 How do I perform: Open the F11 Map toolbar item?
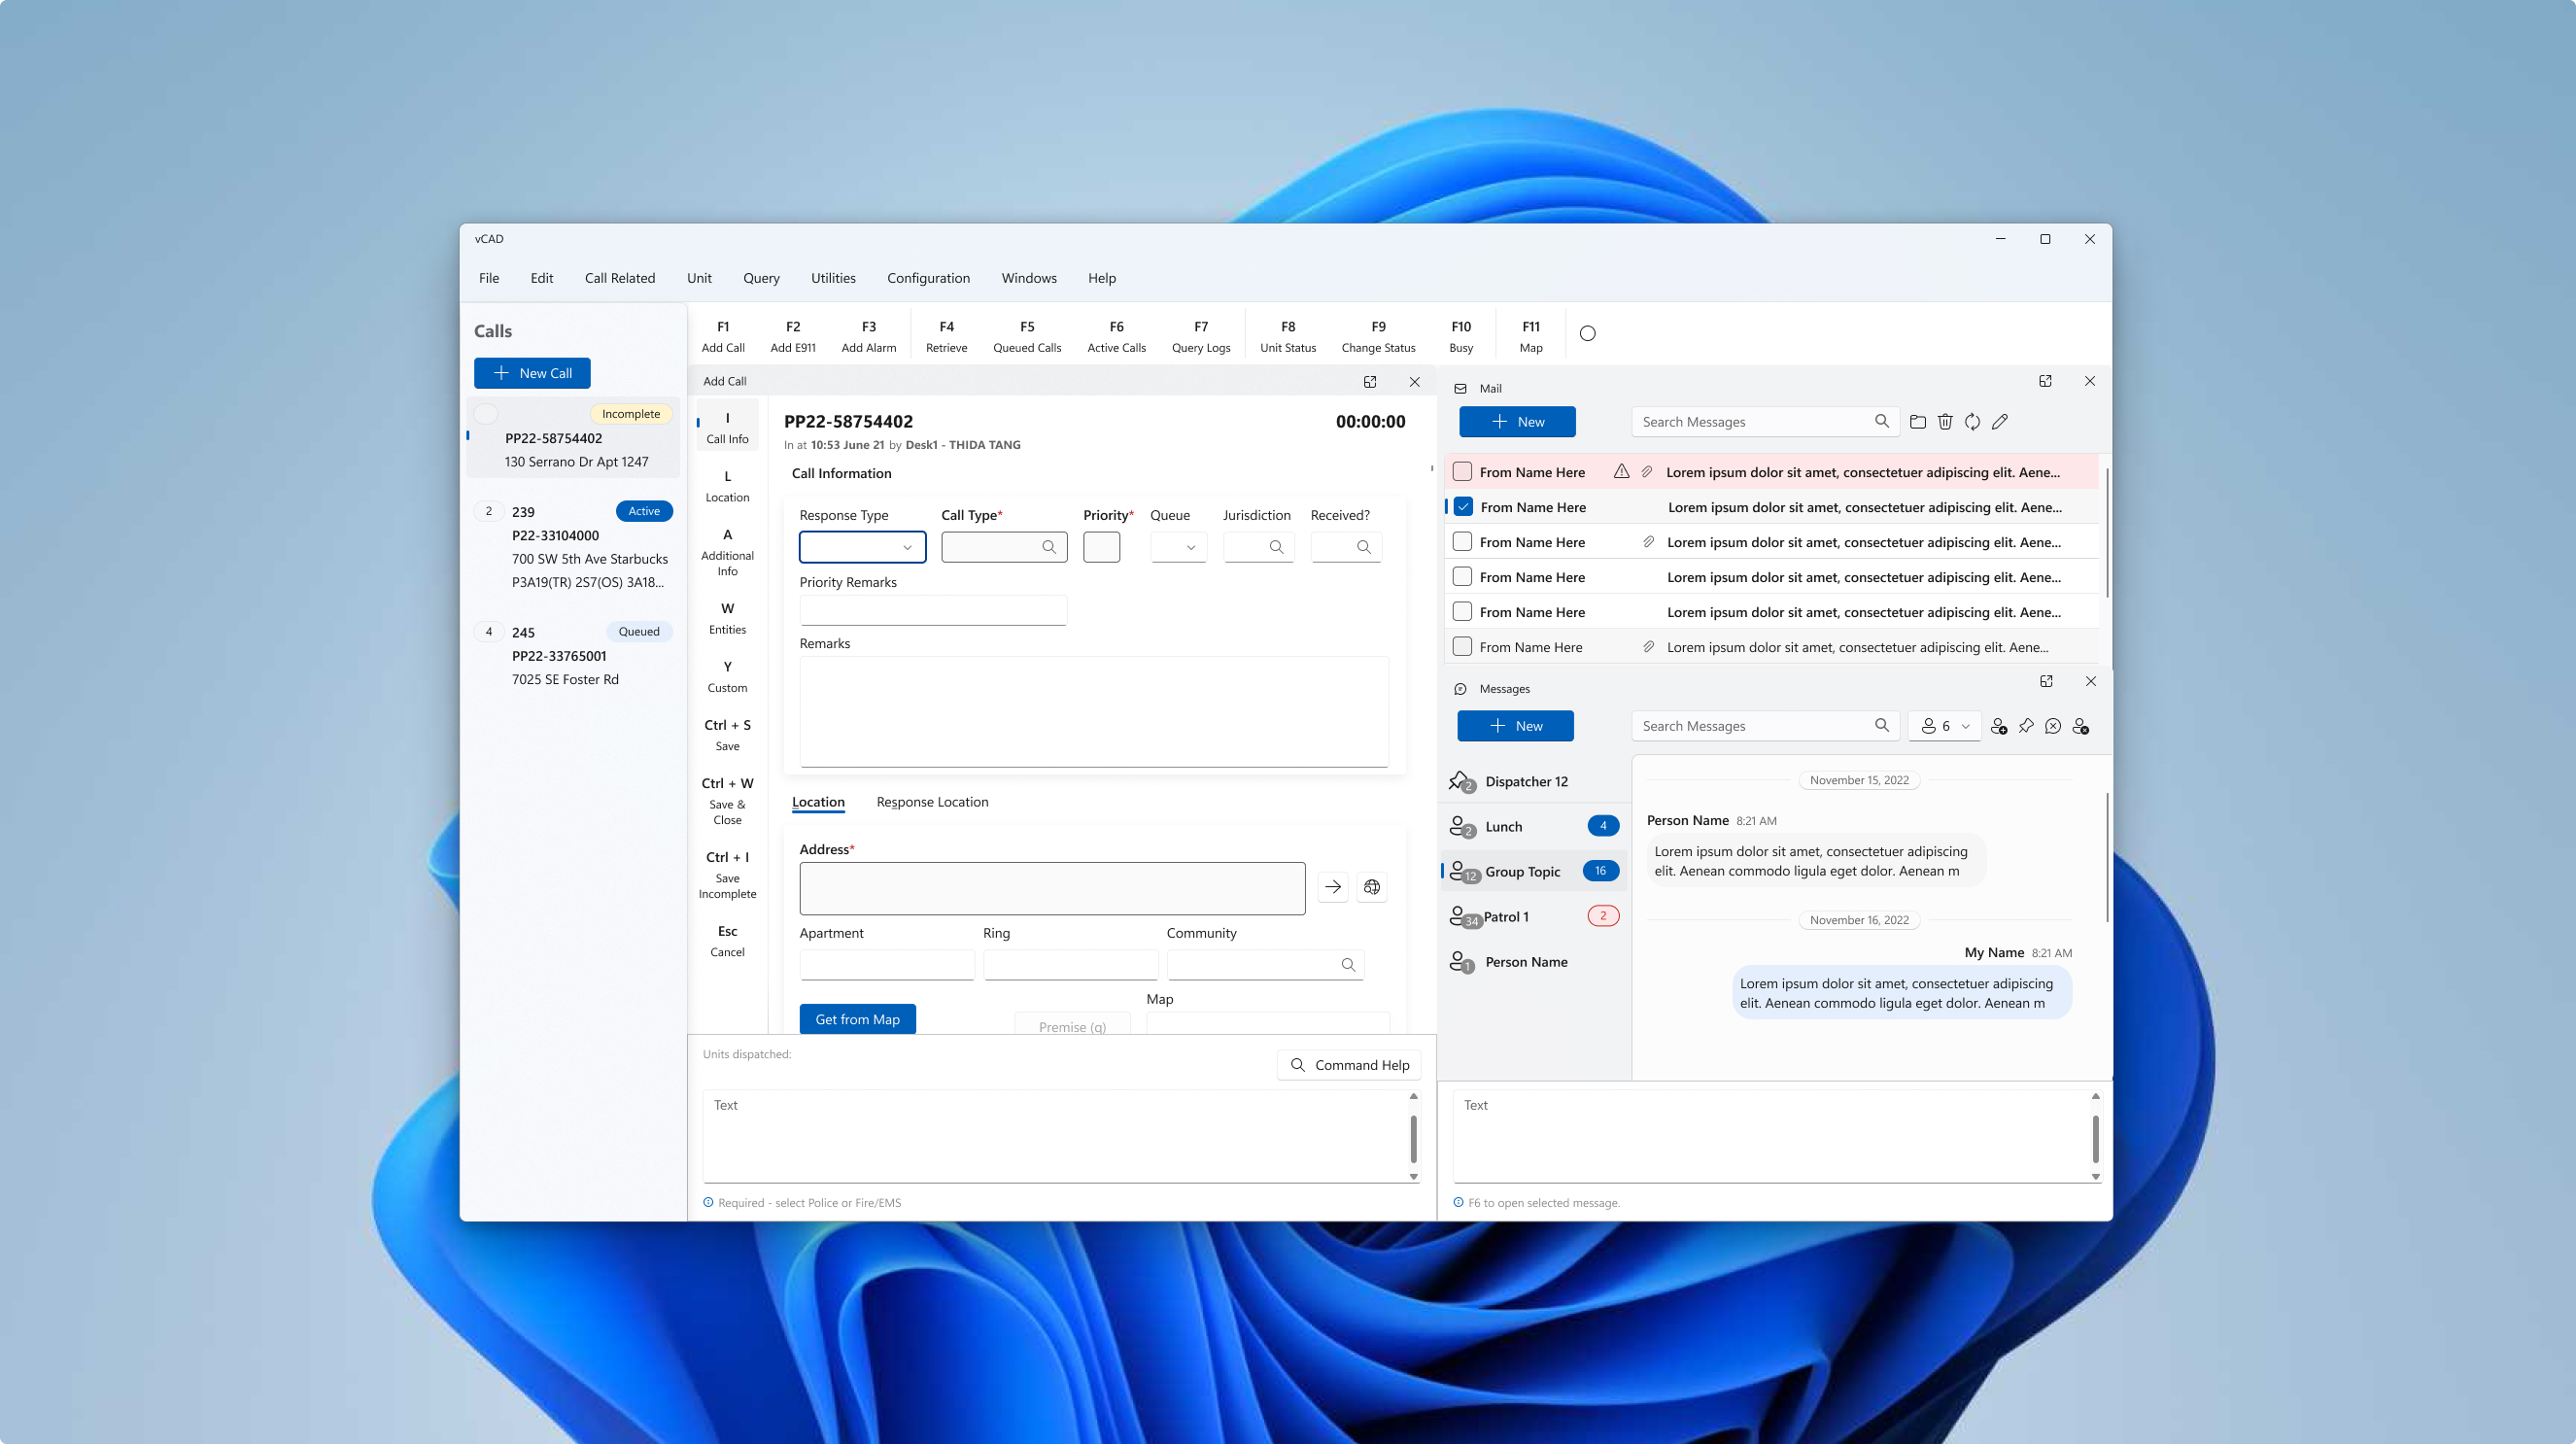1531,336
